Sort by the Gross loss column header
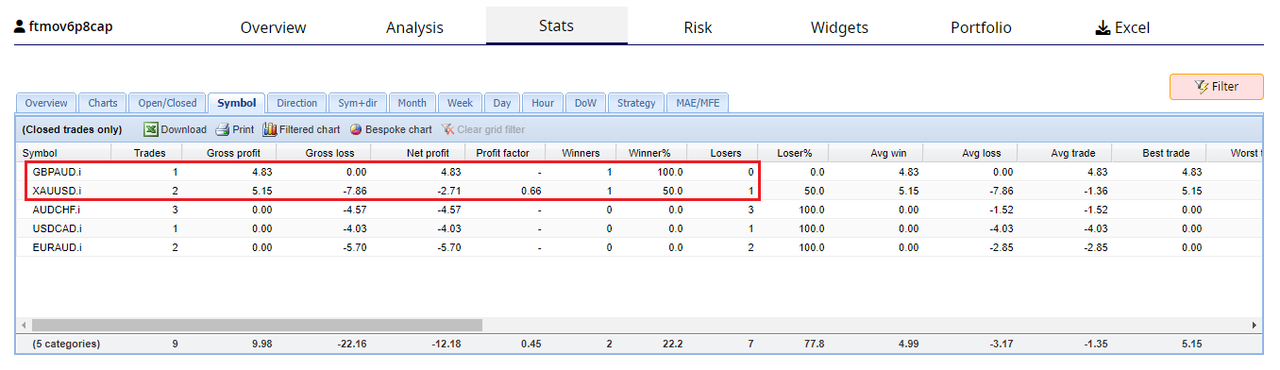Viewport: 1280px width, 370px height. [x=324, y=153]
